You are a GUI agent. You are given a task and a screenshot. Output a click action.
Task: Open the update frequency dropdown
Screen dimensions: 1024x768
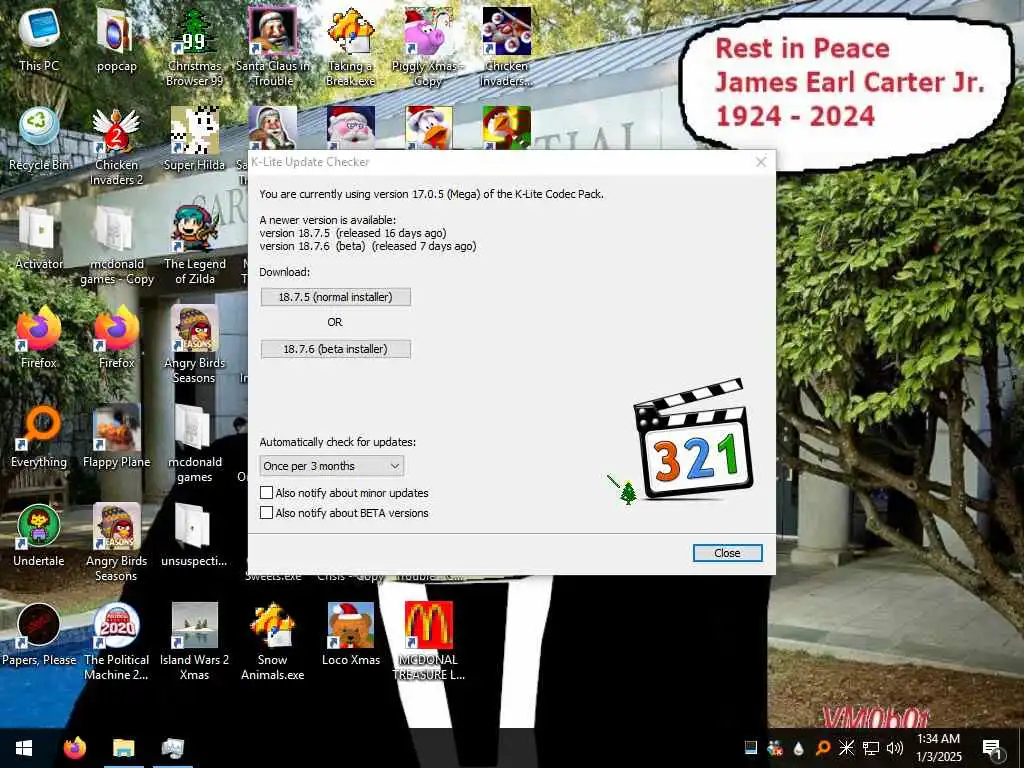(x=332, y=466)
